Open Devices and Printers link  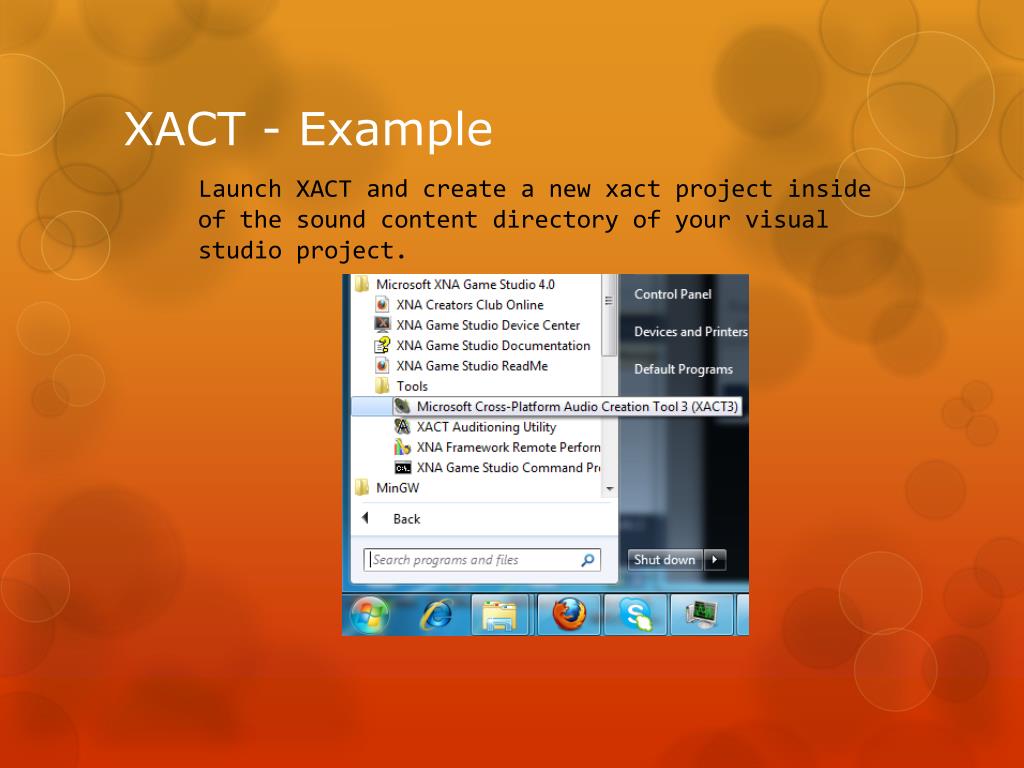pyautogui.click(x=690, y=331)
